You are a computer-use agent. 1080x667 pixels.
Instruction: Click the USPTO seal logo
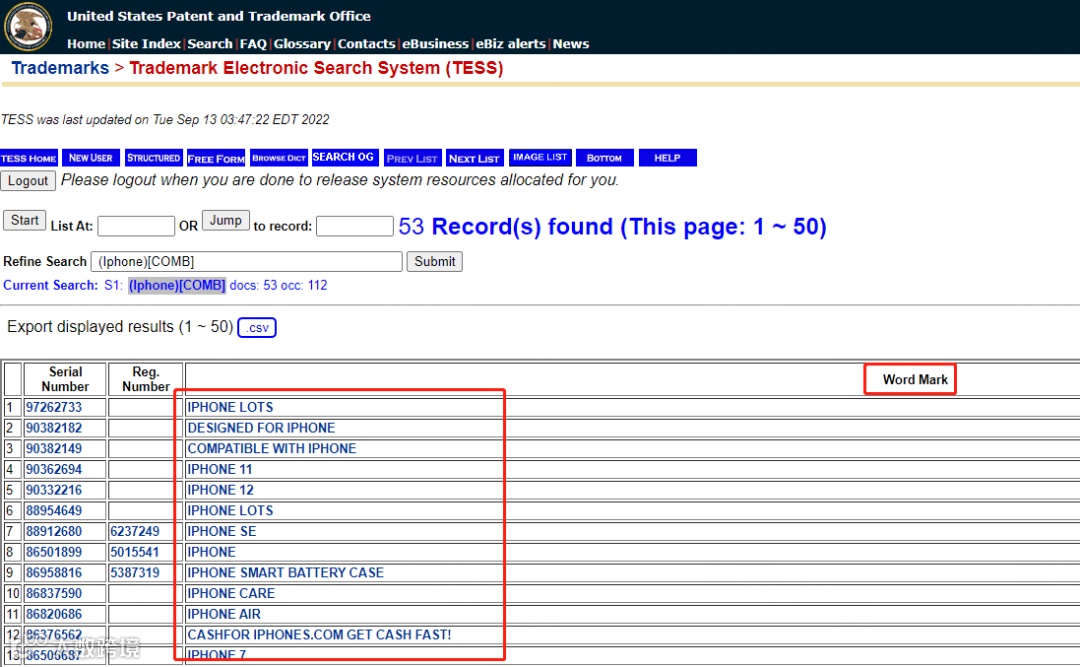[28, 26]
